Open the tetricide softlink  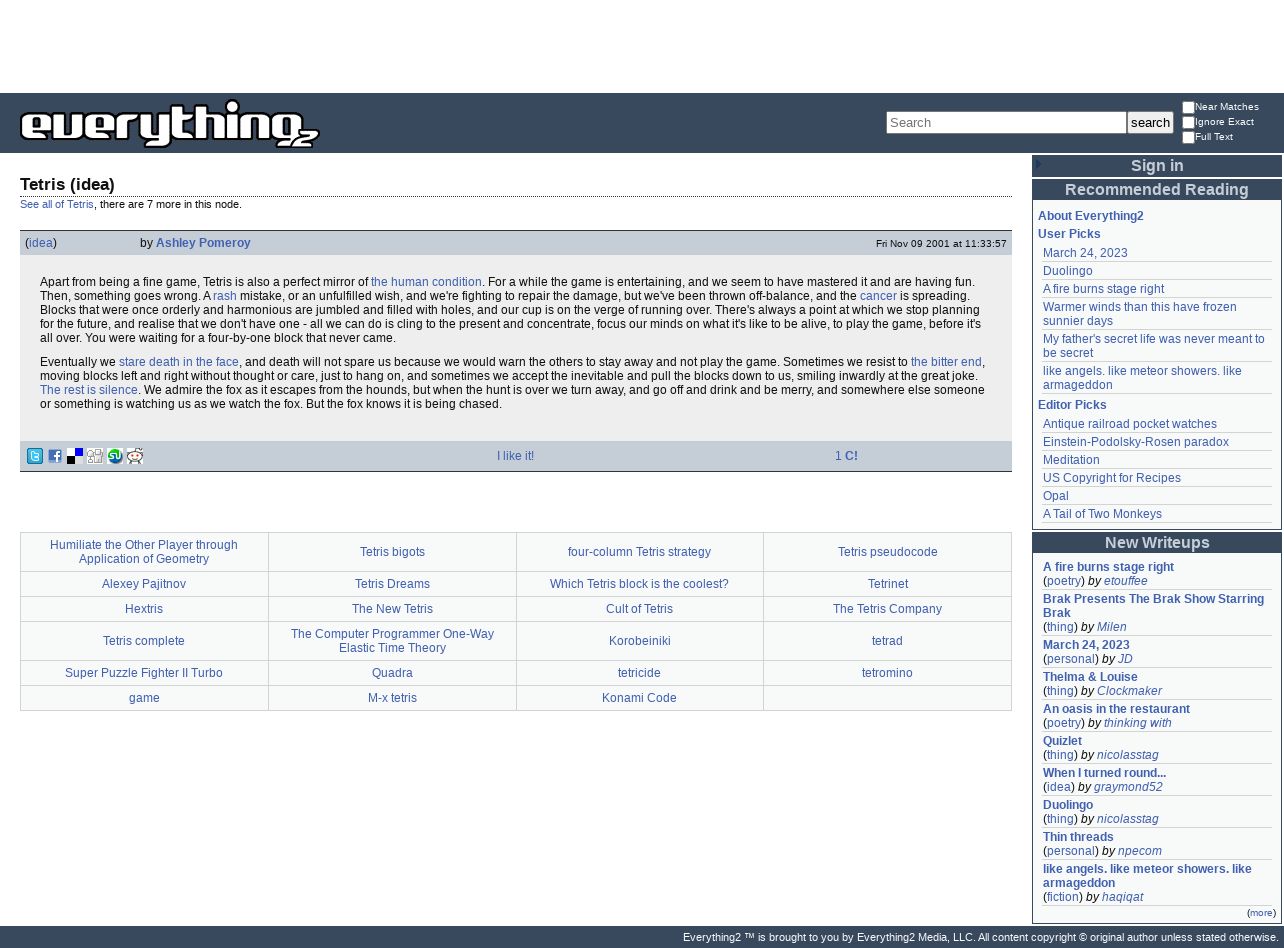coord(639,673)
